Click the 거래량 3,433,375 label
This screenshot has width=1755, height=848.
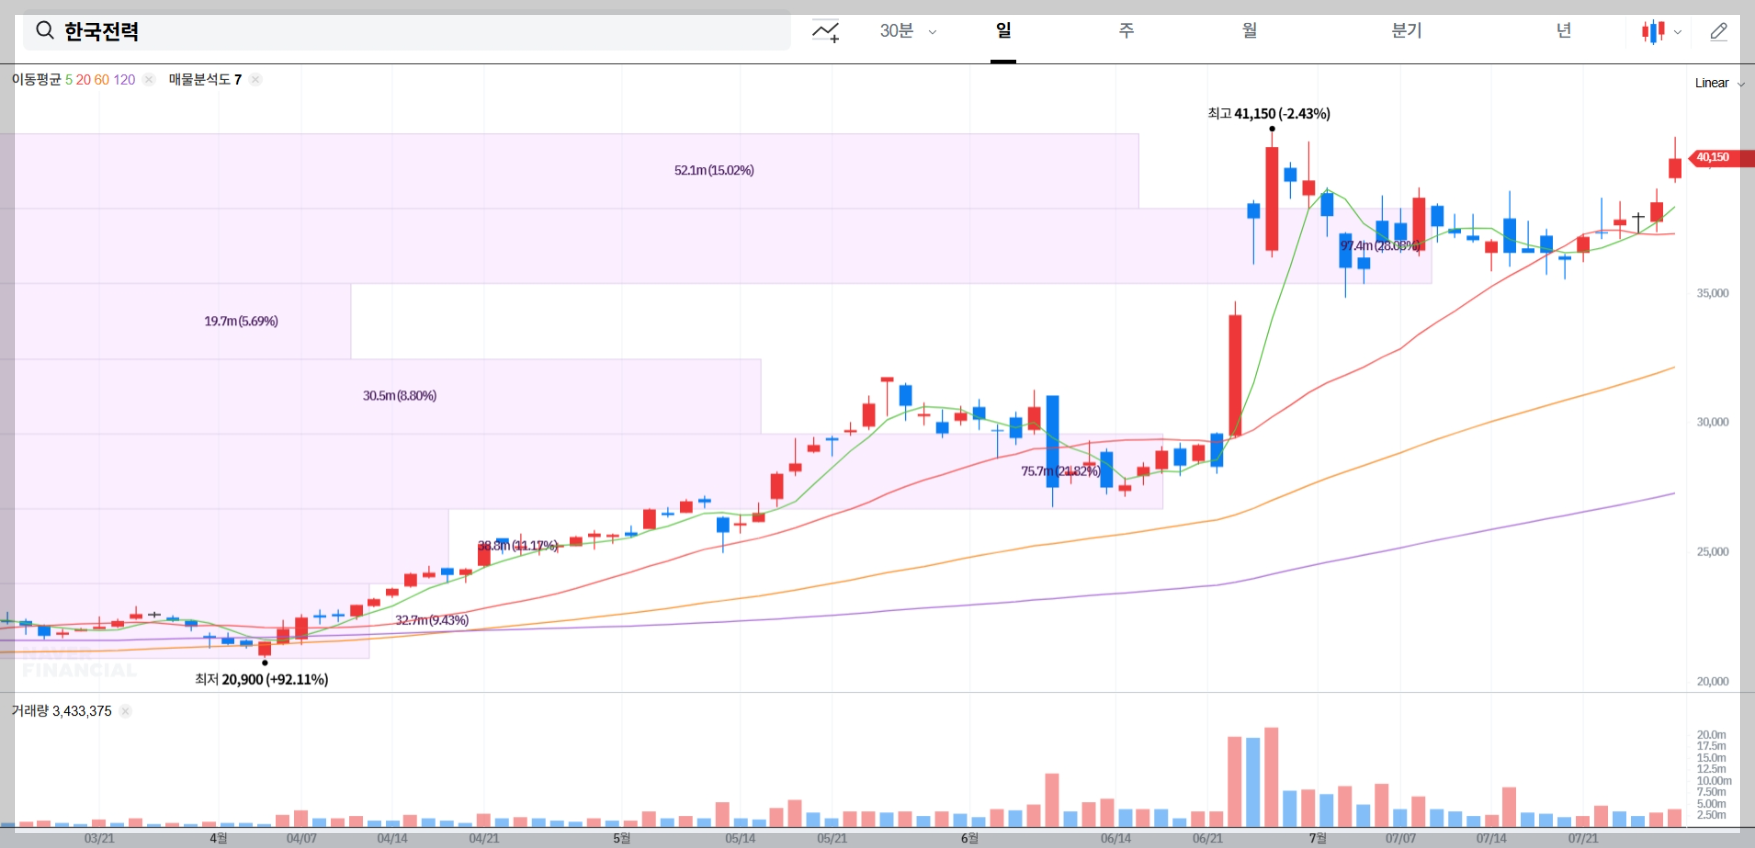[61, 711]
